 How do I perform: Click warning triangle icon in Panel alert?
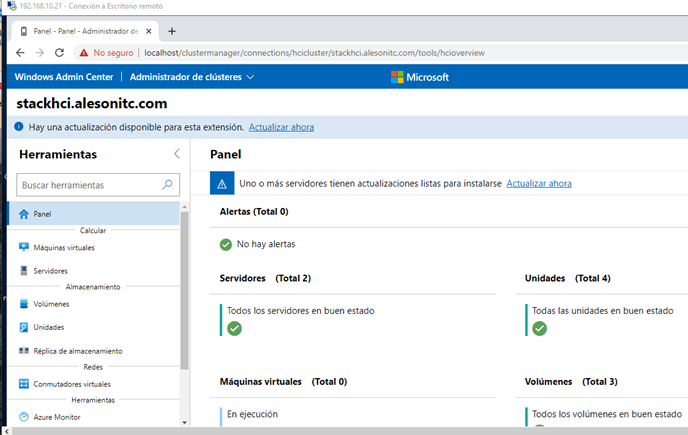(x=222, y=184)
